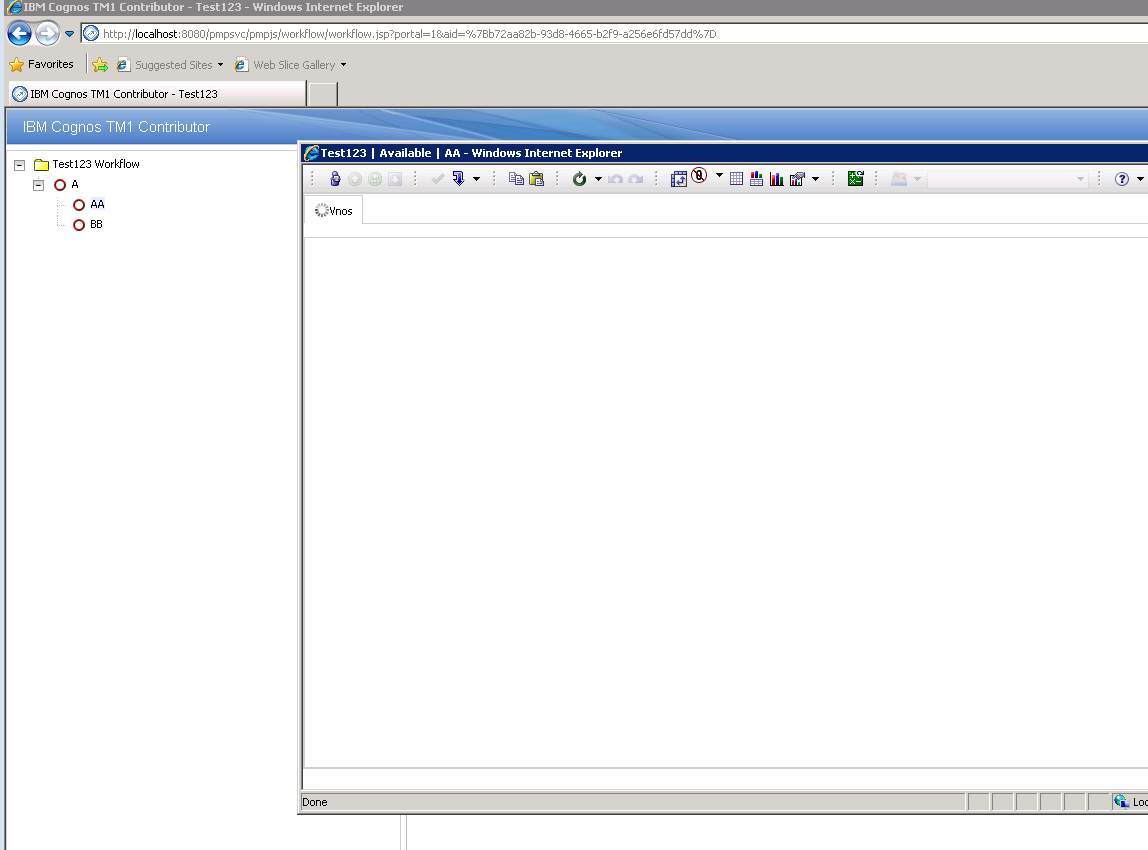
Task: Select the Vnos view tab
Action: click(334, 211)
